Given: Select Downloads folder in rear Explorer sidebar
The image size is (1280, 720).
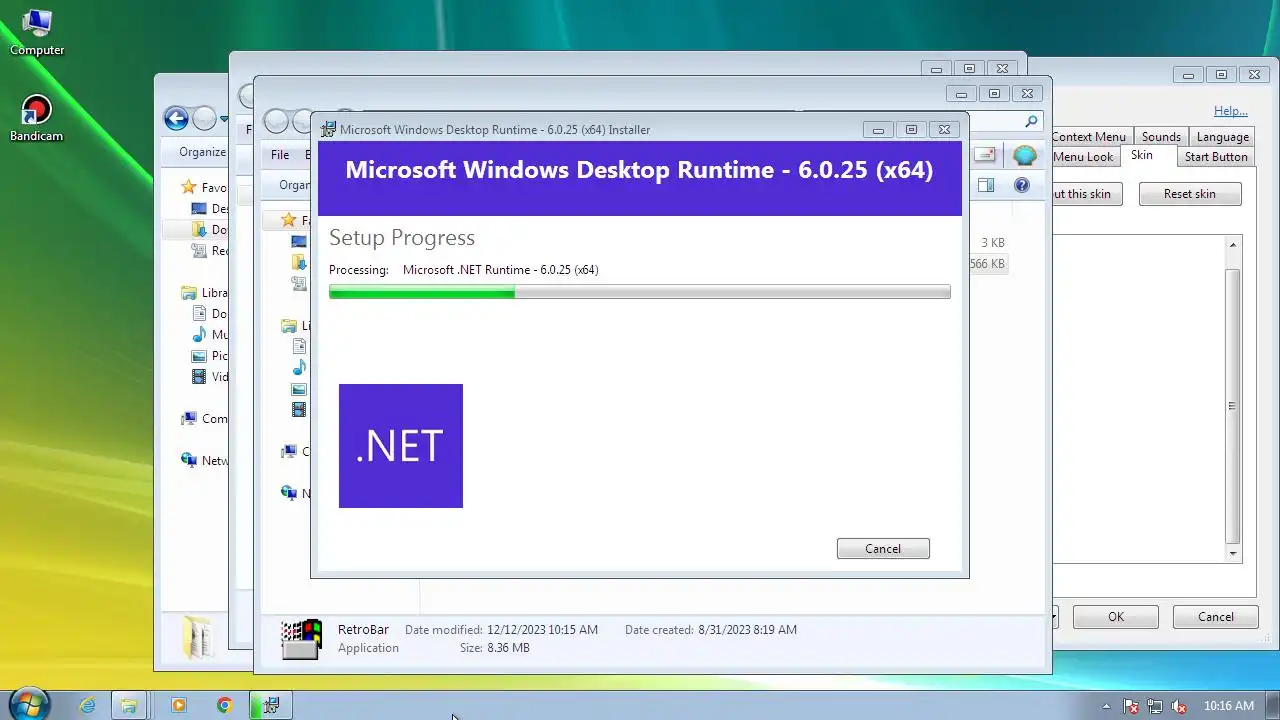Looking at the screenshot, I should [x=209, y=230].
